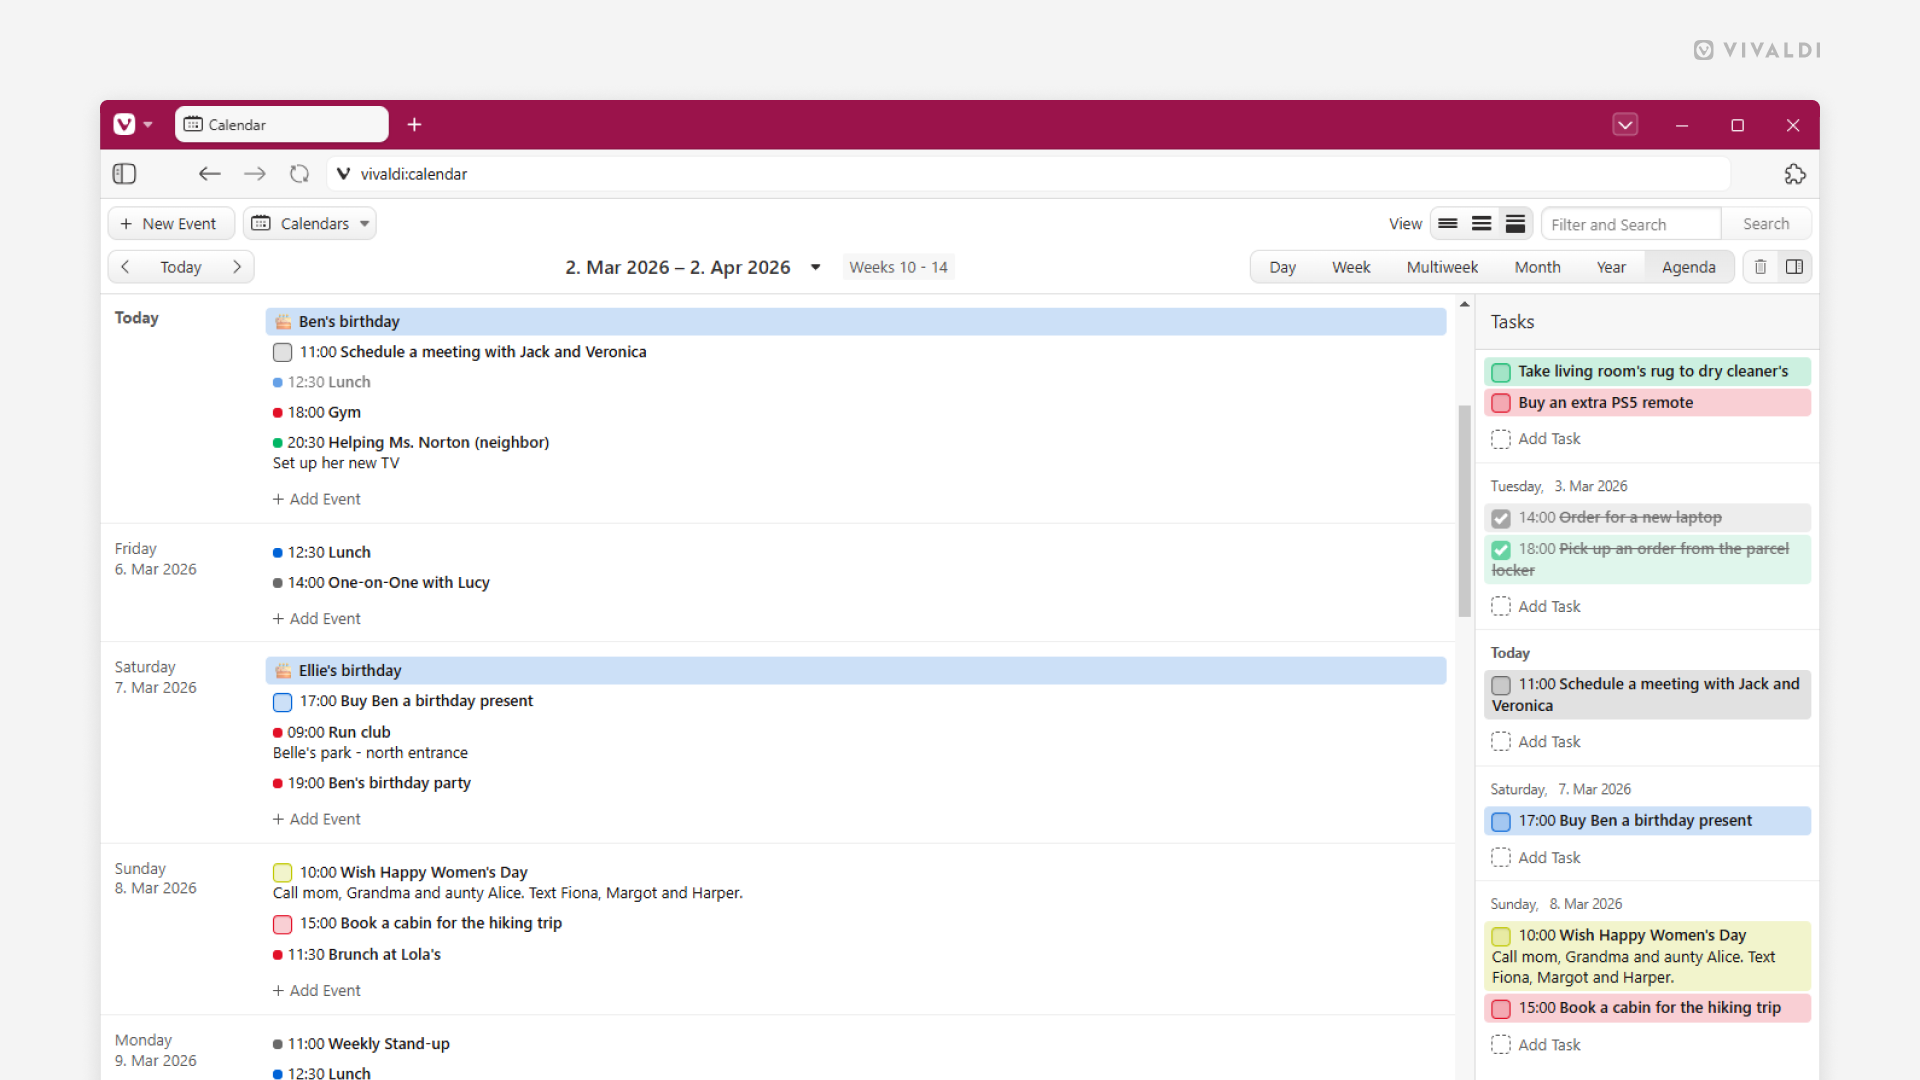Image resolution: width=1920 pixels, height=1080 pixels.
Task: Select the thickest event density view
Action: [1515, 223]
